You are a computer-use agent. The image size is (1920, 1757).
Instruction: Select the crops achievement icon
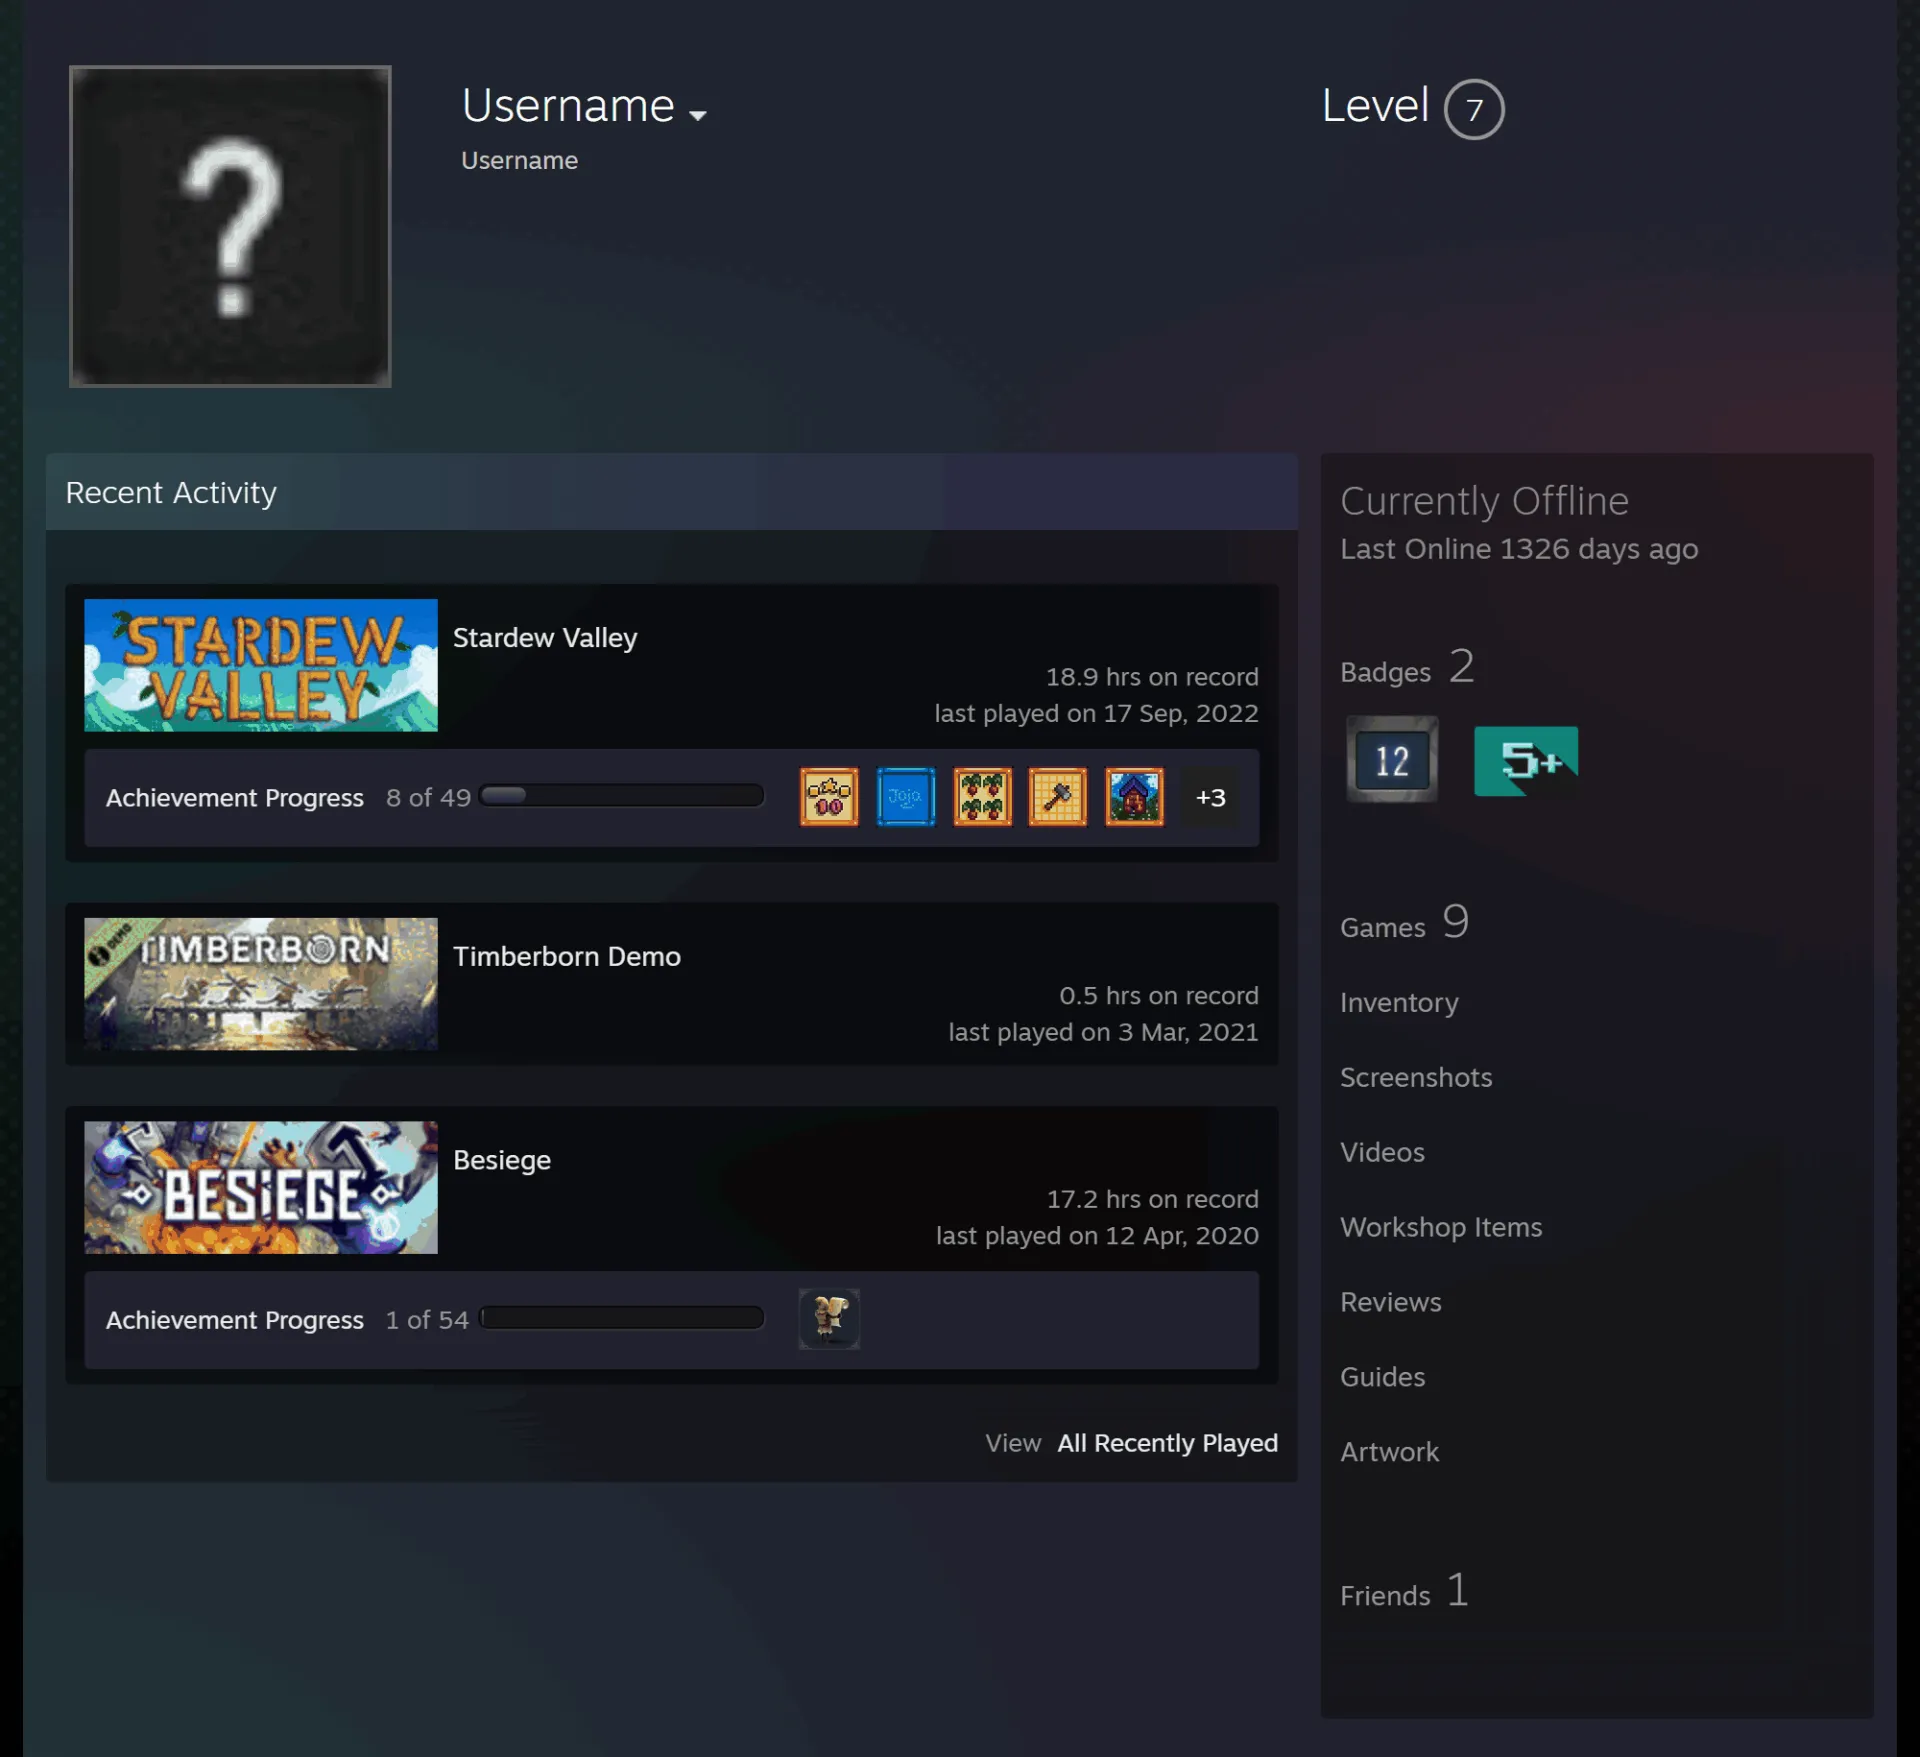982,797
